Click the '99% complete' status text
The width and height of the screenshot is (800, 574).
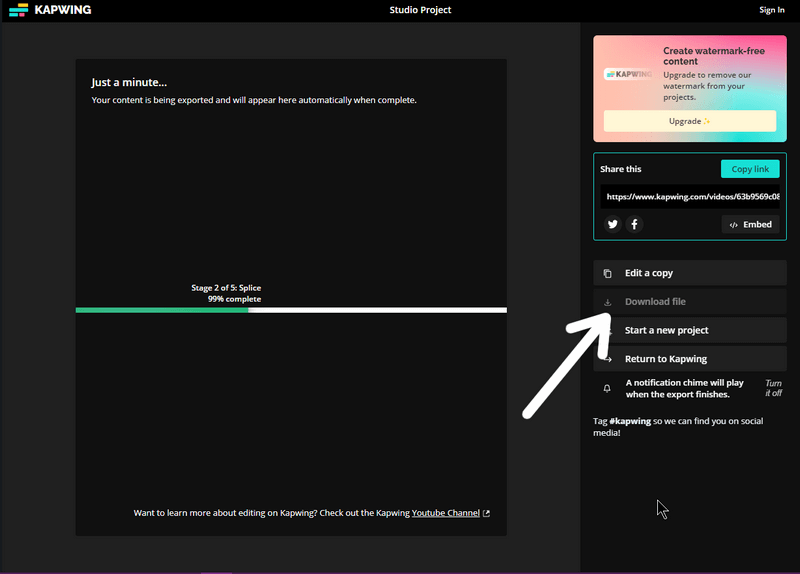pos(234,299)
